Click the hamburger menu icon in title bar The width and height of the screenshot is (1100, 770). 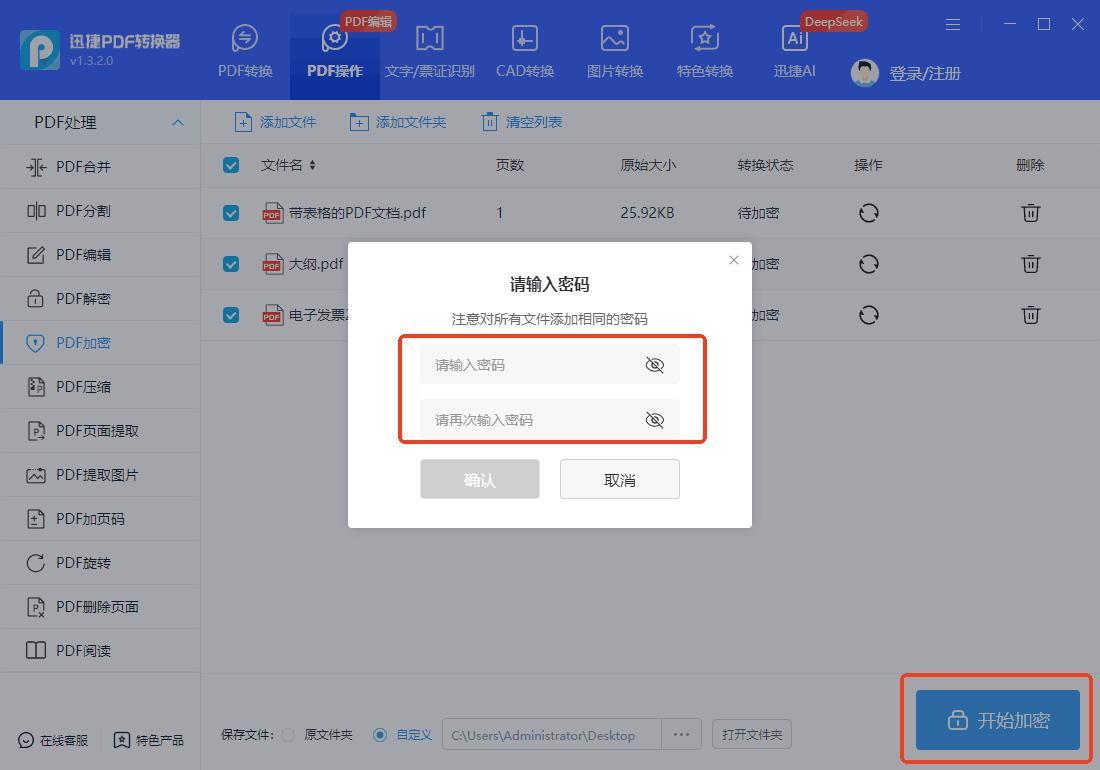[953, 24]
